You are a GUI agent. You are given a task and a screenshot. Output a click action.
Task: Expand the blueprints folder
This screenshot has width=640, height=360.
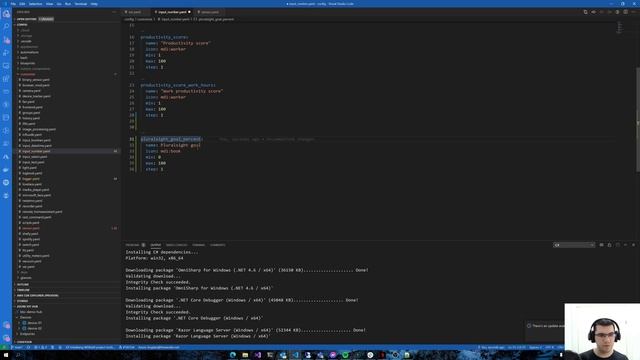coord(27,63)
